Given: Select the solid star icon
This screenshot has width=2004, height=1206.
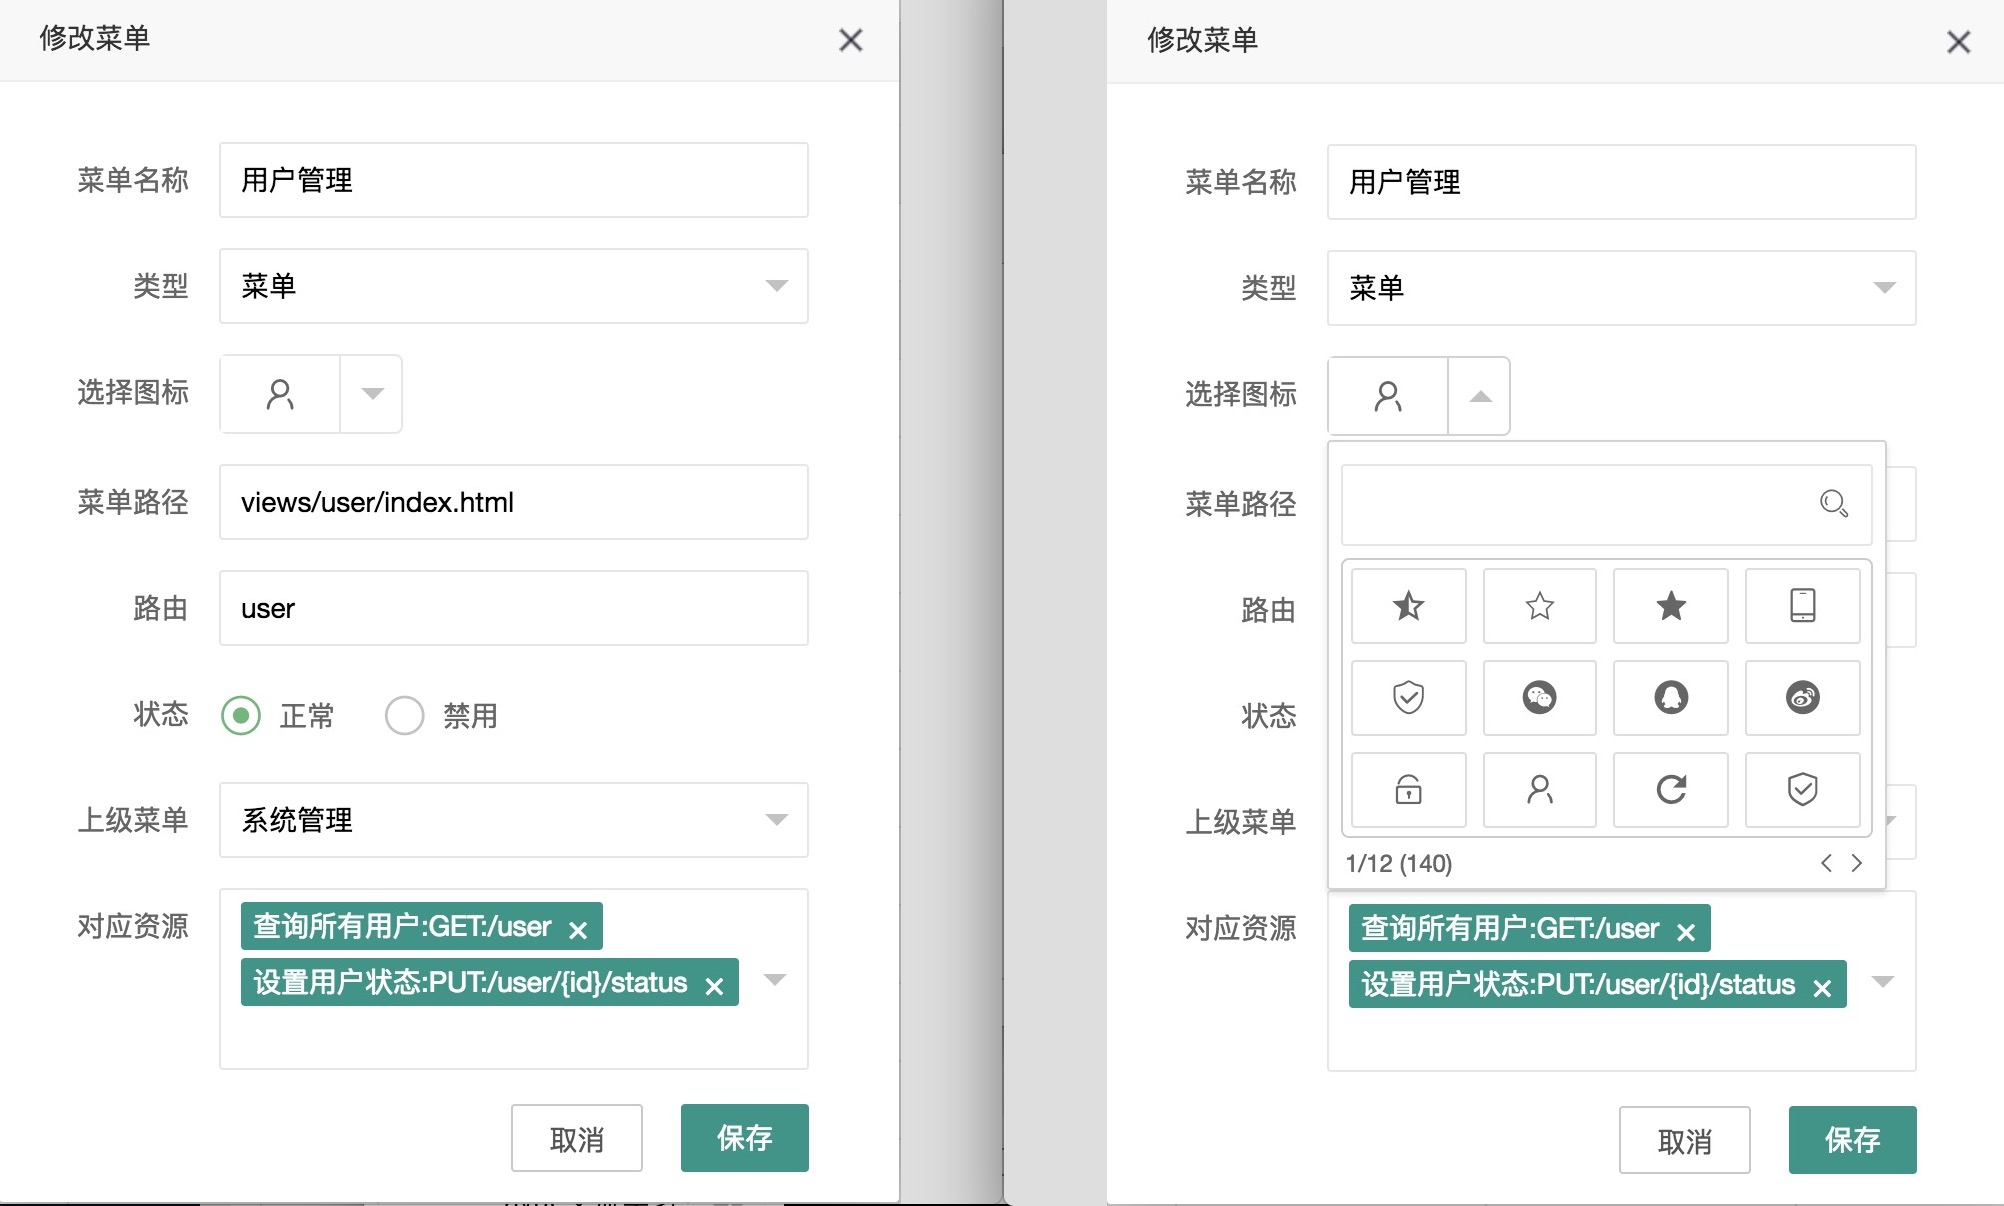Looking at the screenshot, I should click(x=1670, y=606).
